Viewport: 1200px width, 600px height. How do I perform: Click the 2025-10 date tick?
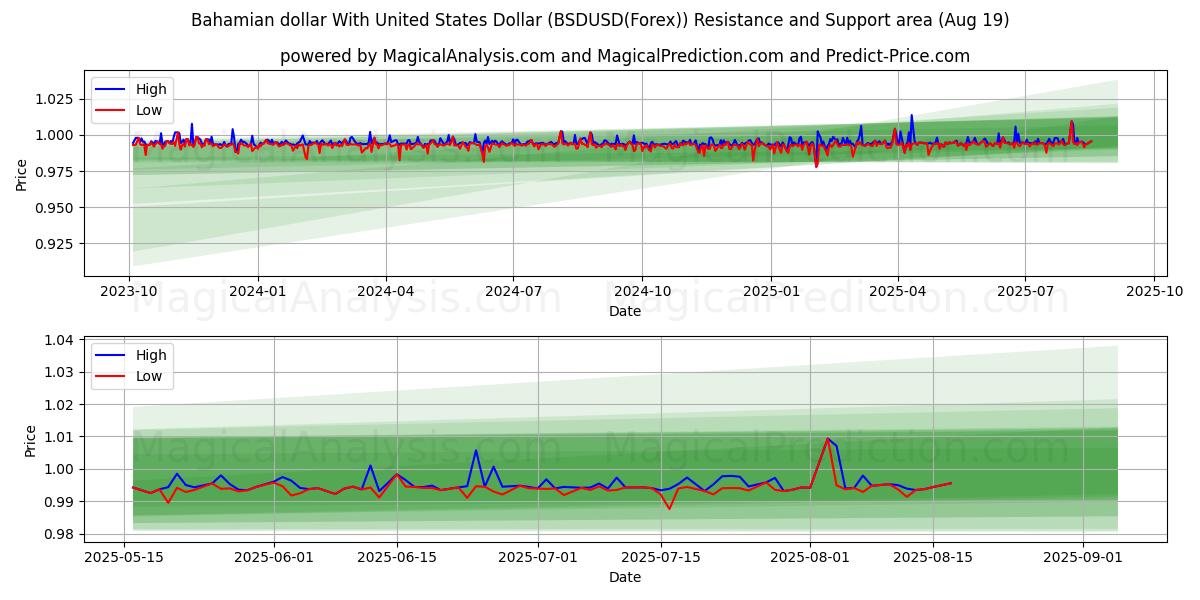[x=1154, y=292]
